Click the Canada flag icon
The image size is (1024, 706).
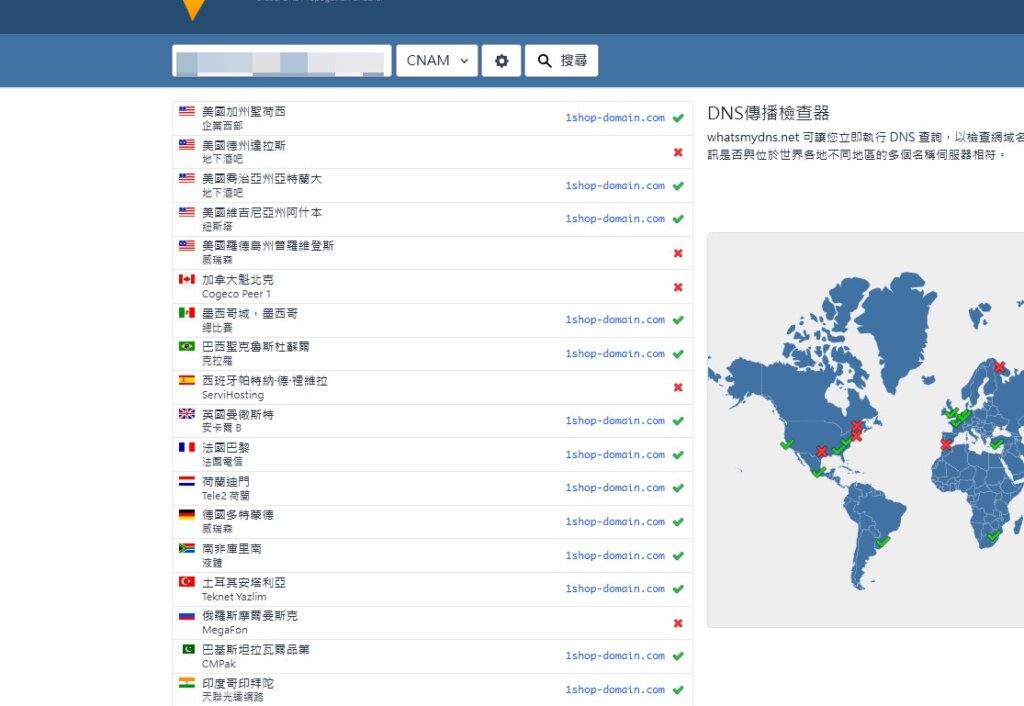(x=187, y=280)
